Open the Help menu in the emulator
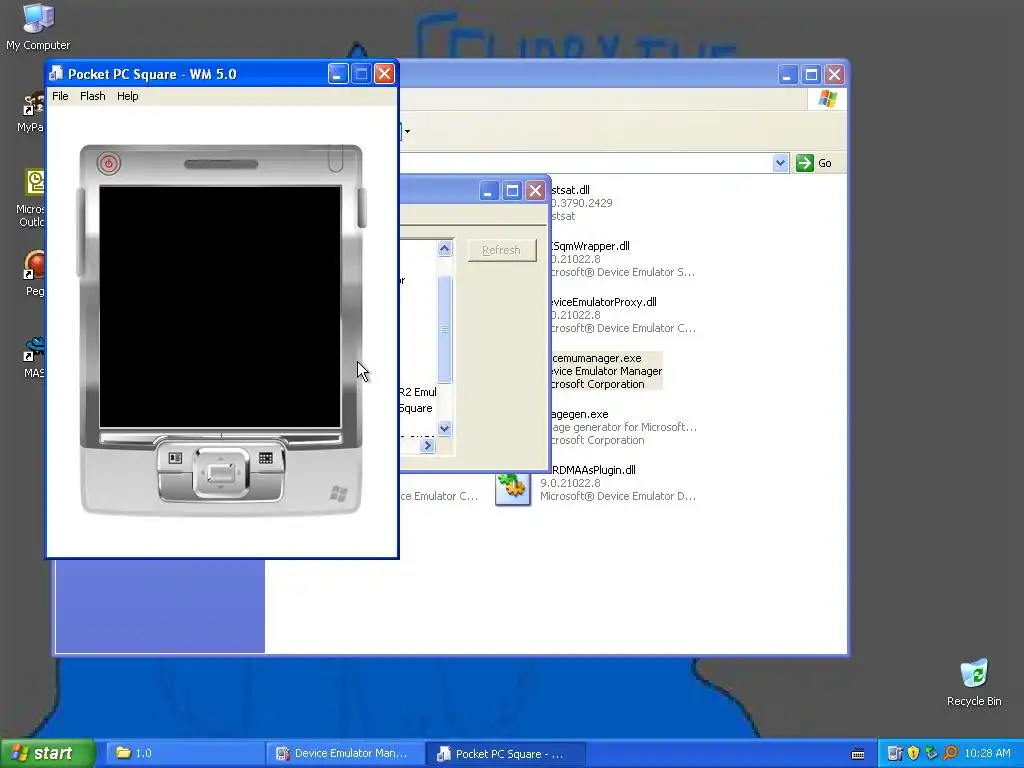The image size is (1024, 768). 127,96
